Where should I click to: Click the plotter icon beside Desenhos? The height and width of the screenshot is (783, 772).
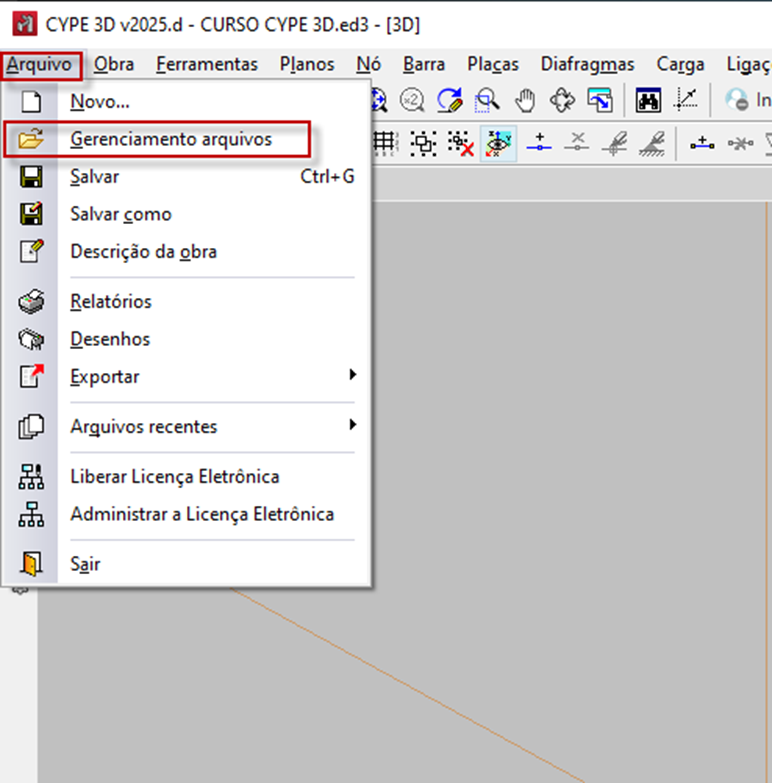(31, 339)
